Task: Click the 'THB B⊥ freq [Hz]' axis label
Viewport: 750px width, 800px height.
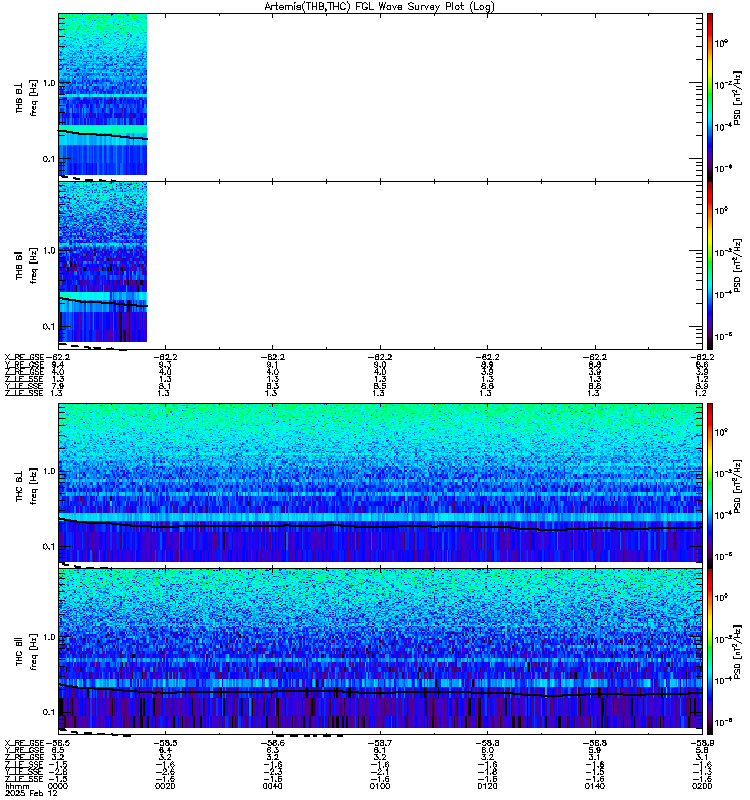Action: pyautogui.click(x=26, y=97)
